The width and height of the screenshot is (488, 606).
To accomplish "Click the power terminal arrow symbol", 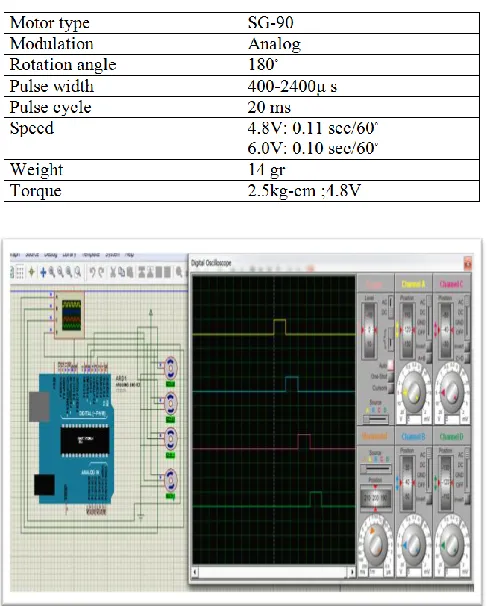I will click(x=151, y=313).
